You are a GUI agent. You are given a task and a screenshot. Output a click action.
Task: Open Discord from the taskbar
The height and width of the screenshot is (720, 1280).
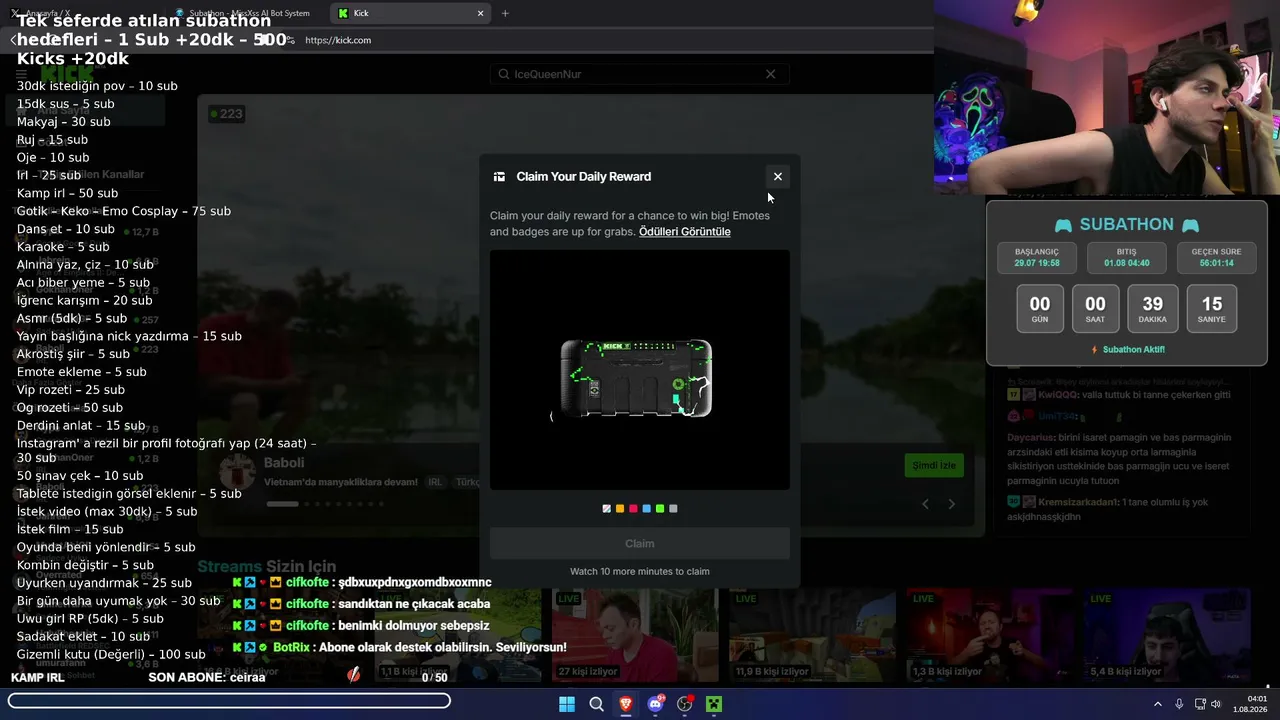(x=655, y=704)
